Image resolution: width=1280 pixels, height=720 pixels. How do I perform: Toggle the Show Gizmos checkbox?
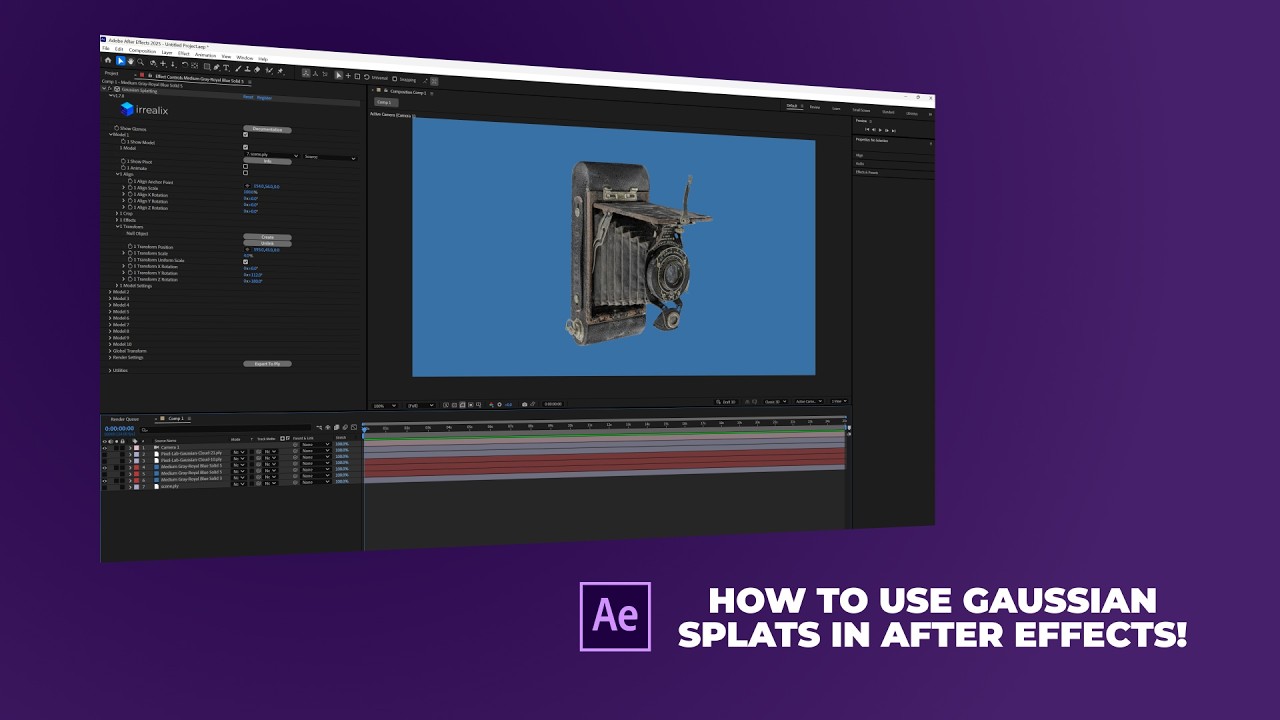246,134
